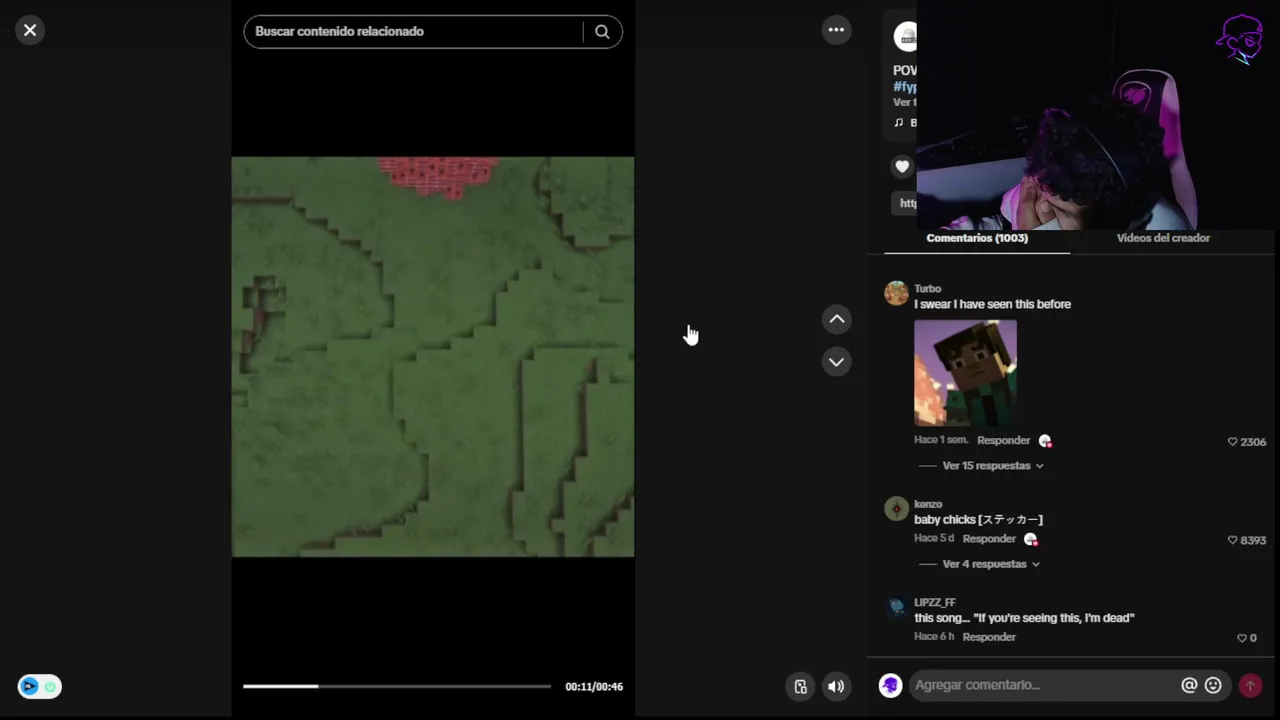The image size is (1280, 720).
Task: Open the creator's profile picture
Action: 905,37
